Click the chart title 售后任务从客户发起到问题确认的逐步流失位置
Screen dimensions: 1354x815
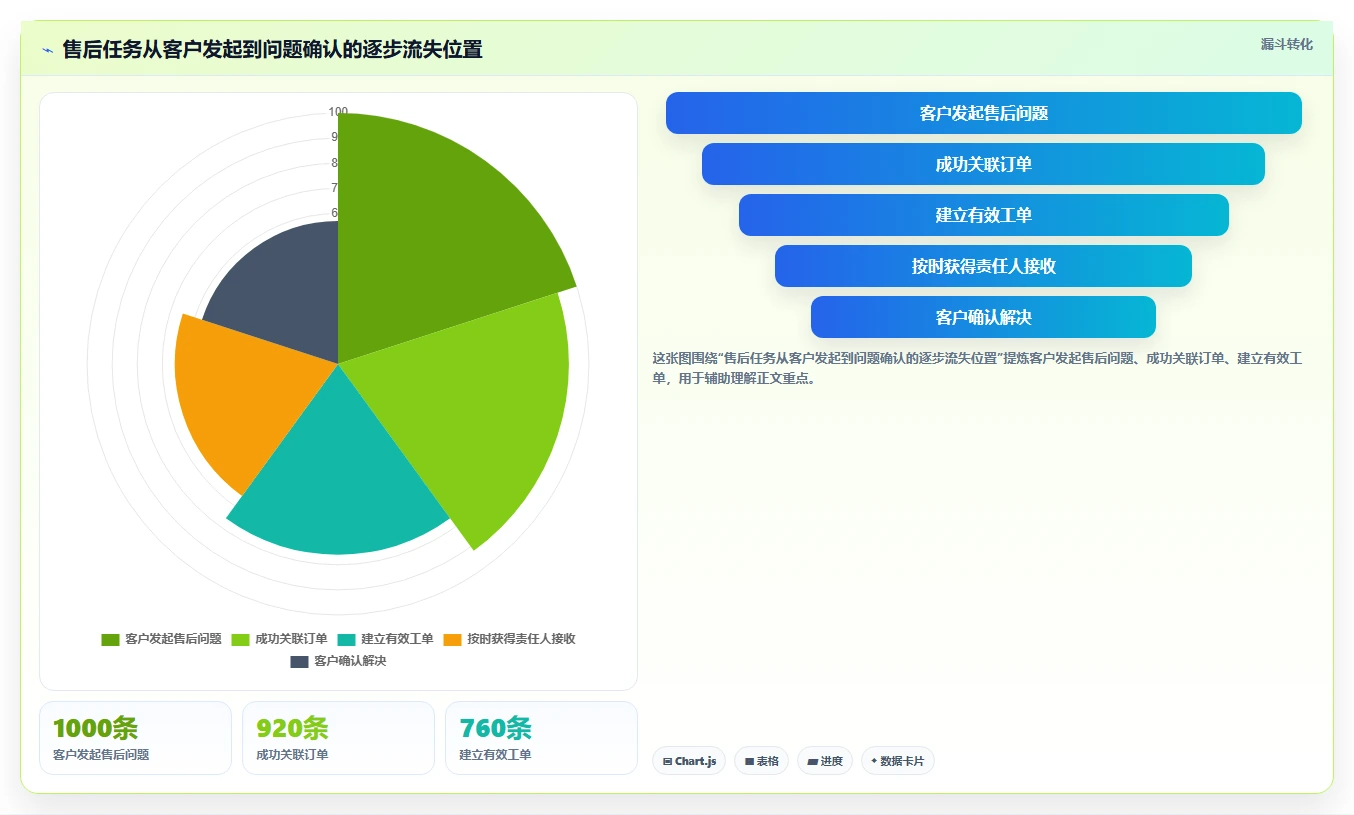pos(272,50)
